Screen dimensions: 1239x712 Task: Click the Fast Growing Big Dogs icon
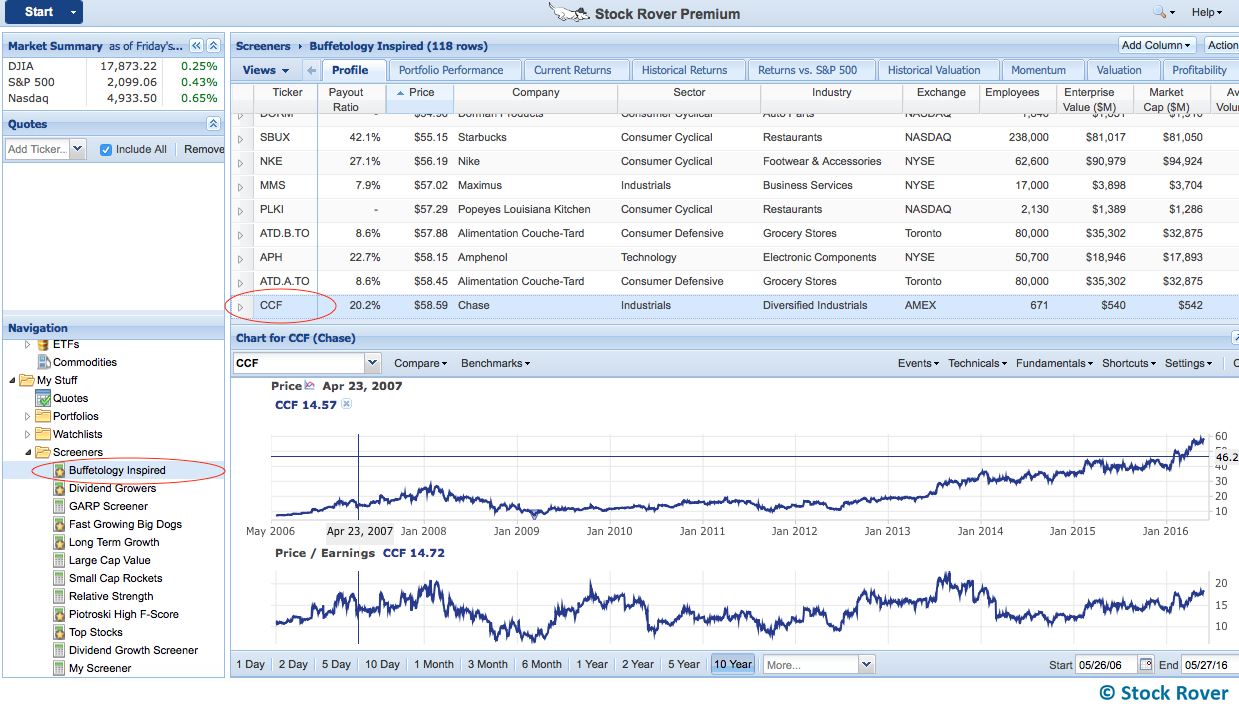(x=59, y=524)
